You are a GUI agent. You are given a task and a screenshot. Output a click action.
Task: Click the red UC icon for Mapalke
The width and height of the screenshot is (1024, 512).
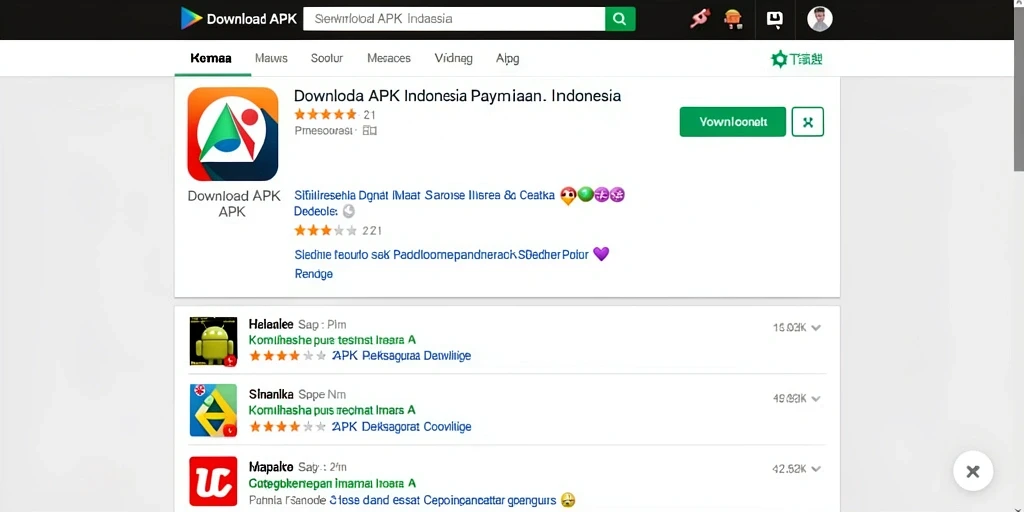pyautogui.click(x=213, y=482)
